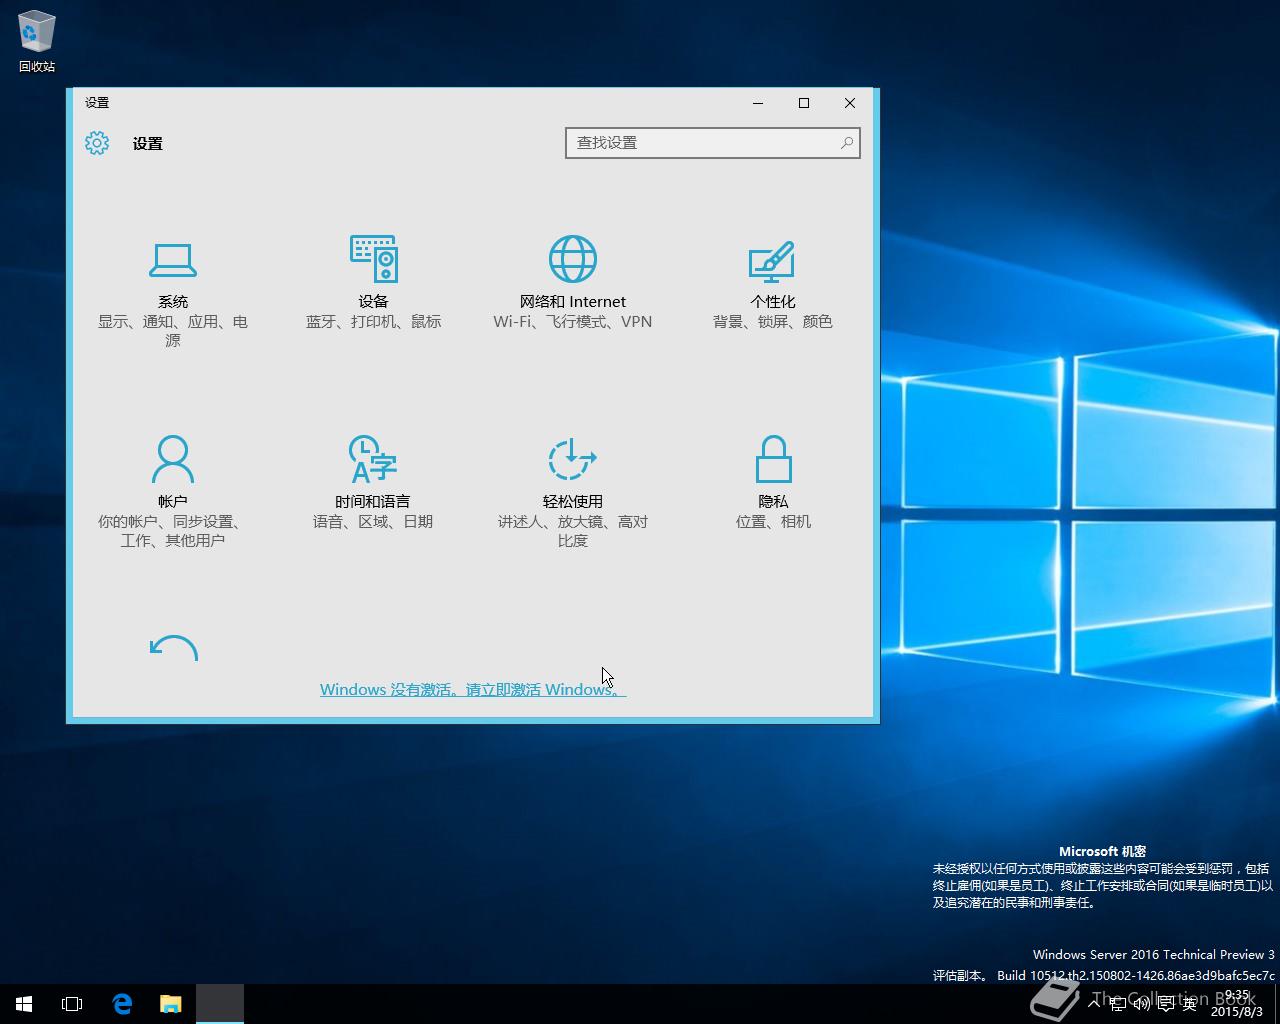Open the taskbar clock showing 2015/8/3

1237,1004
